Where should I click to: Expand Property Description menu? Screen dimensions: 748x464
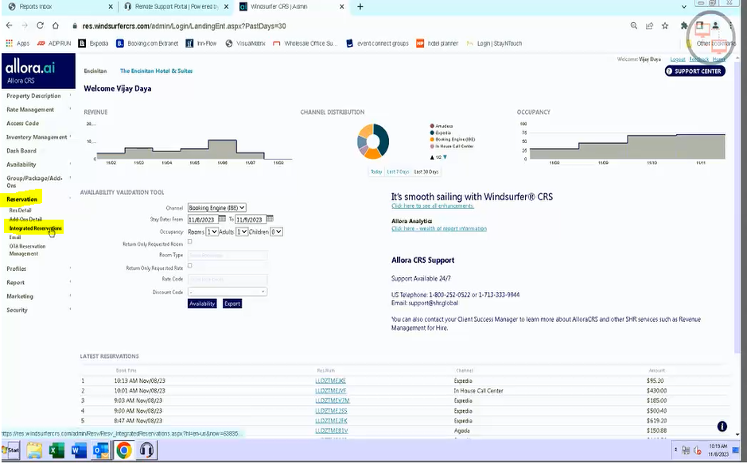point(33,96)
